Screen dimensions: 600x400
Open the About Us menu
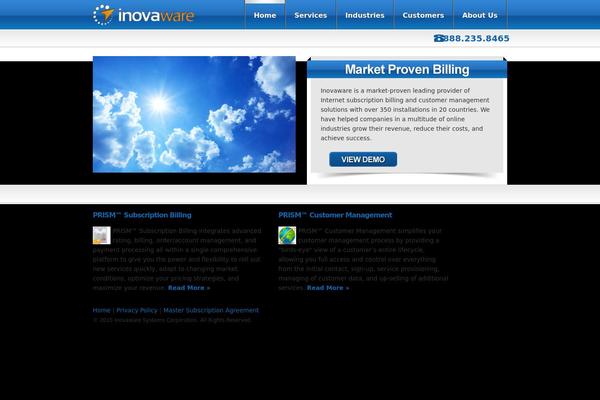pyautogui.click(x=480, y=15)
